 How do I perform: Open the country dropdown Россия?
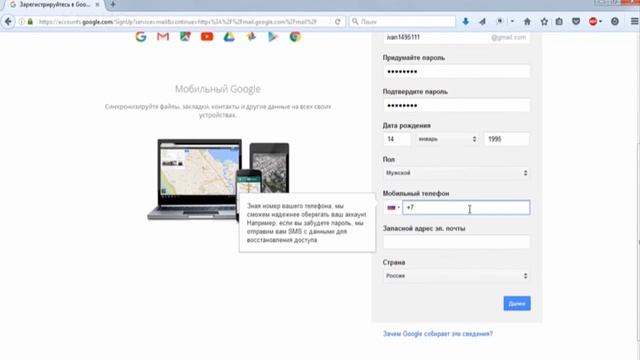point(456,276)
